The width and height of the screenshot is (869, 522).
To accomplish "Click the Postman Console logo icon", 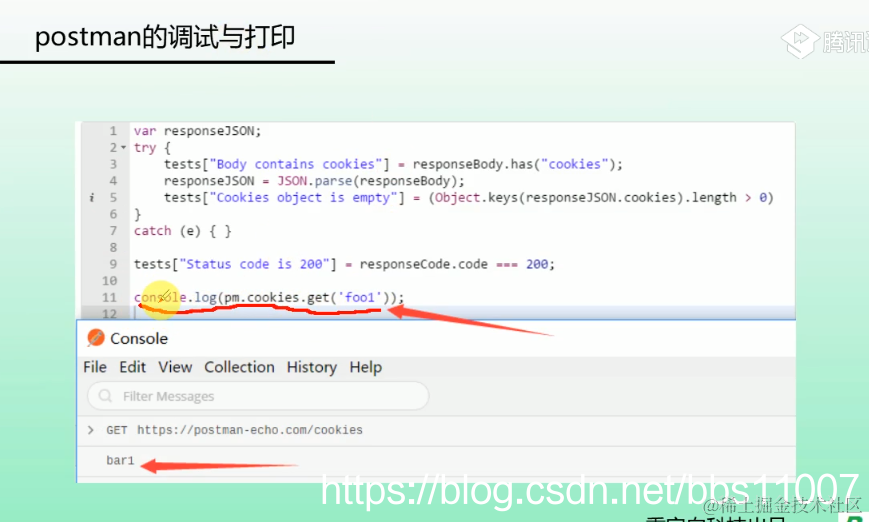I will 96,337.
